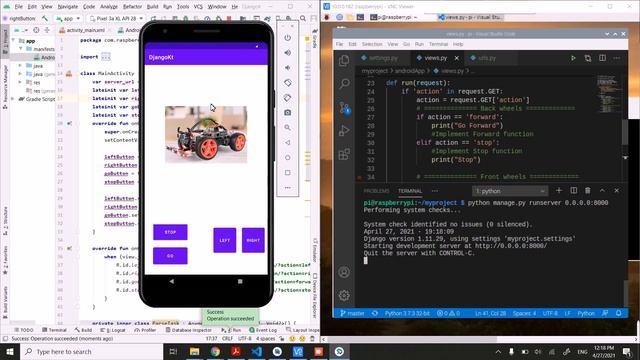This screenshot has width=640, height=360.
Task: Tap the RIGHT button in app
Action: 253,240
